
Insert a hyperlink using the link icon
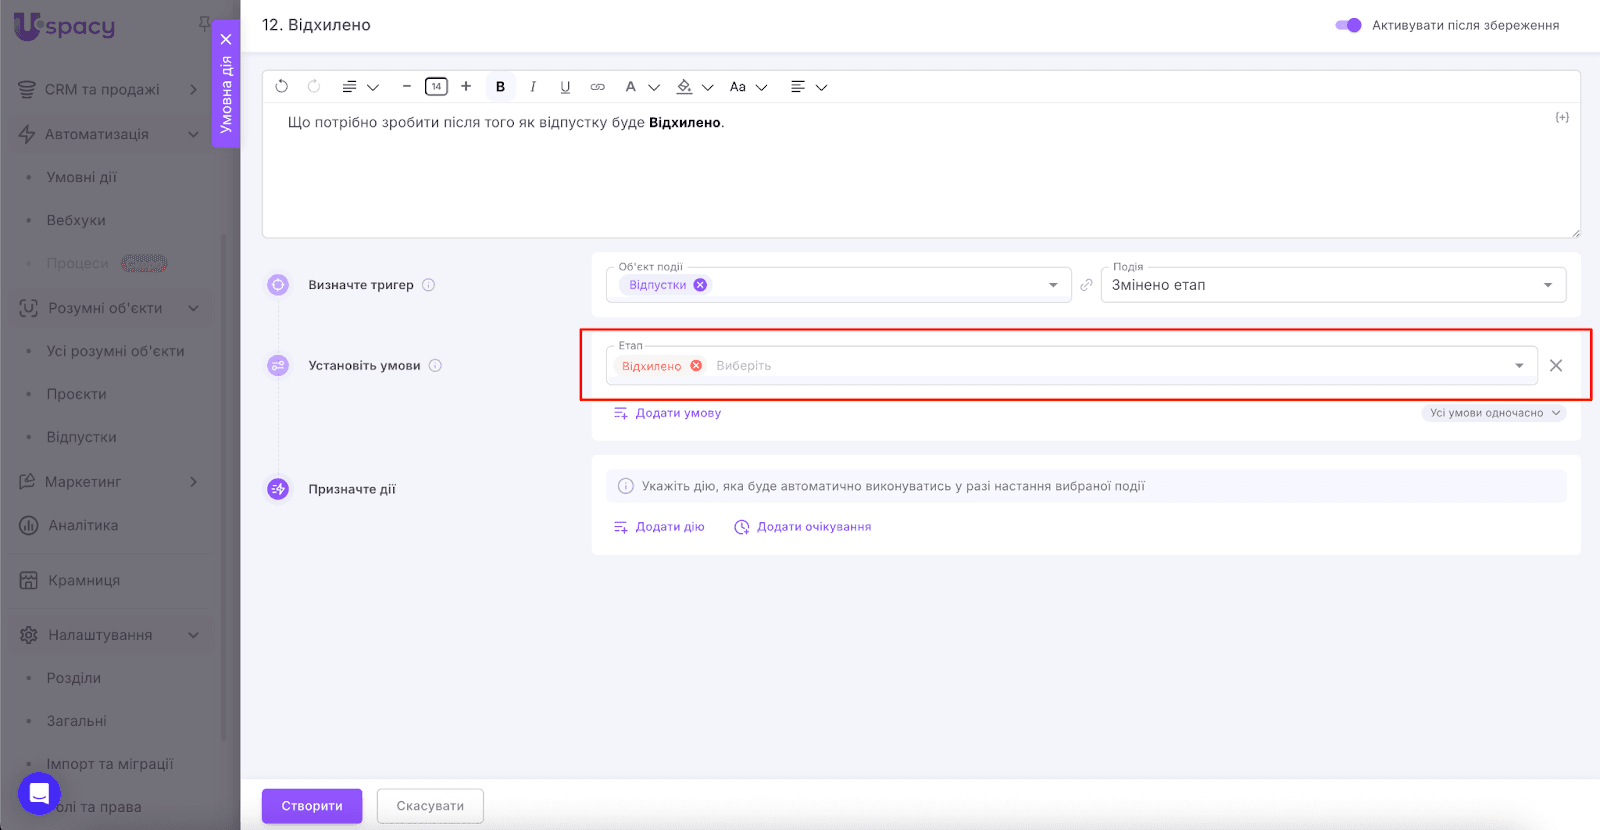pyautogui.click(x=597, y=87)
